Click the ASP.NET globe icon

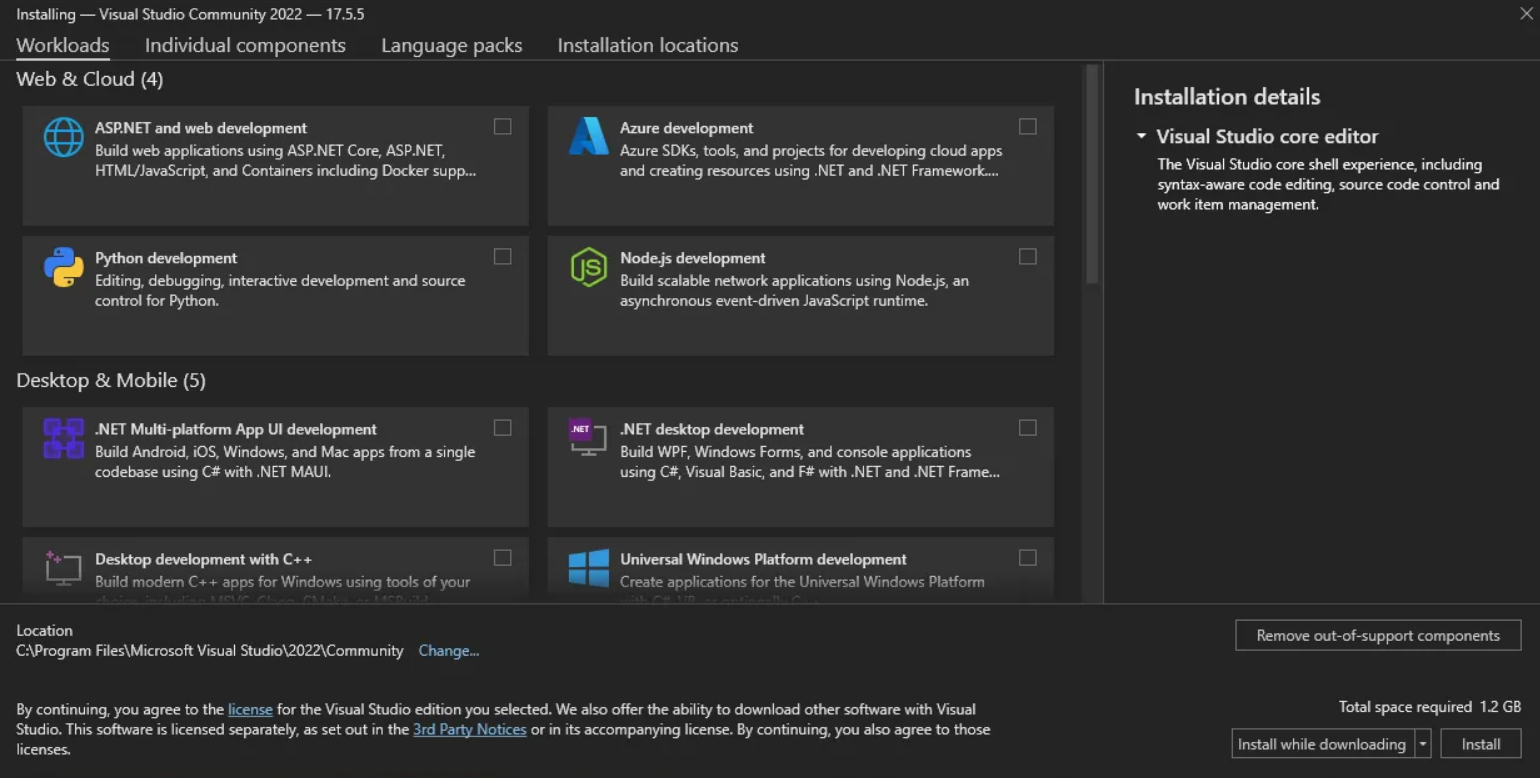tap(63, 137)
